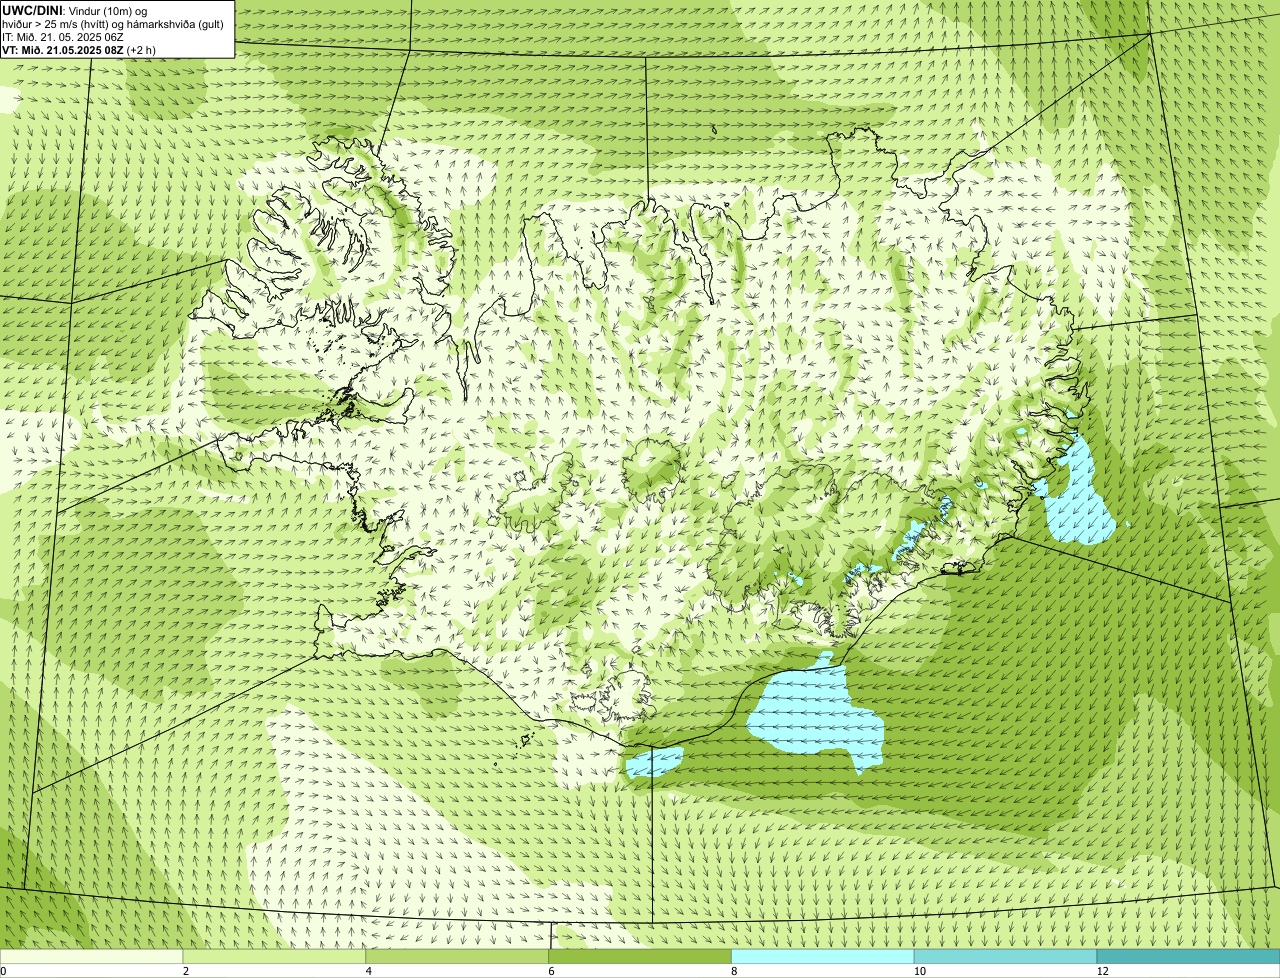The height and width of the screenshot is (978, 1280).
Task: Click the largest cyan wind patch off the south coast
Action: point(815,715)
